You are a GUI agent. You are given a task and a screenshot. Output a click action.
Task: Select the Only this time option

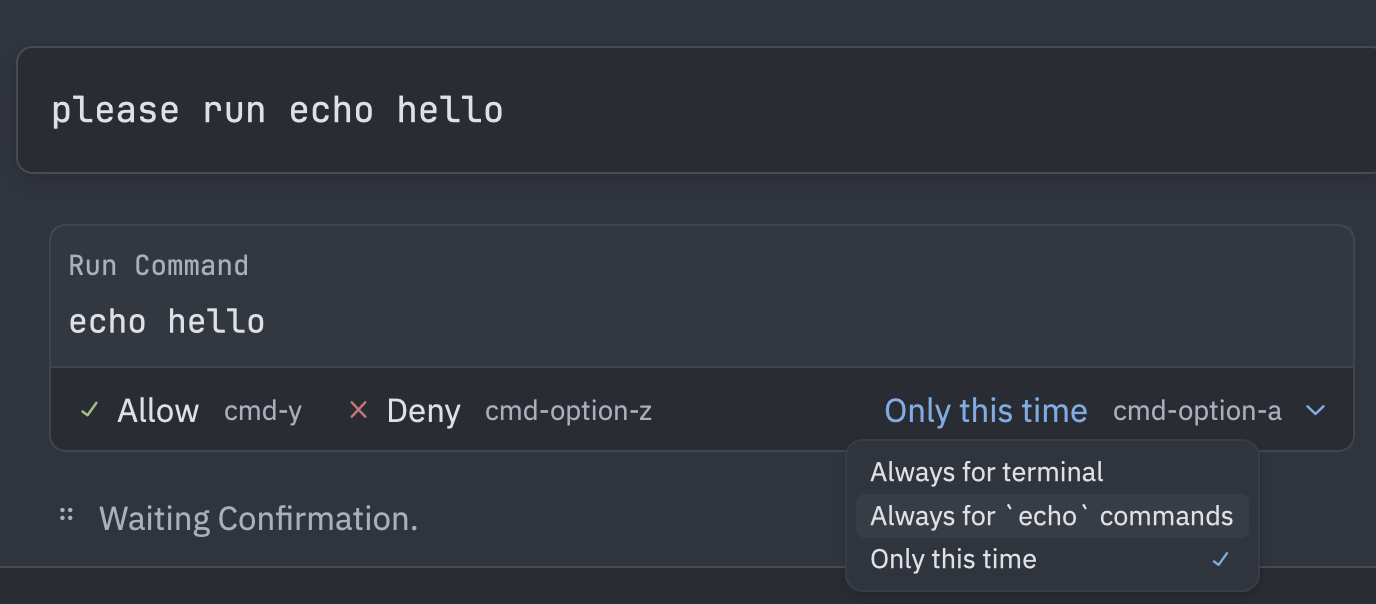coord(952,559)
